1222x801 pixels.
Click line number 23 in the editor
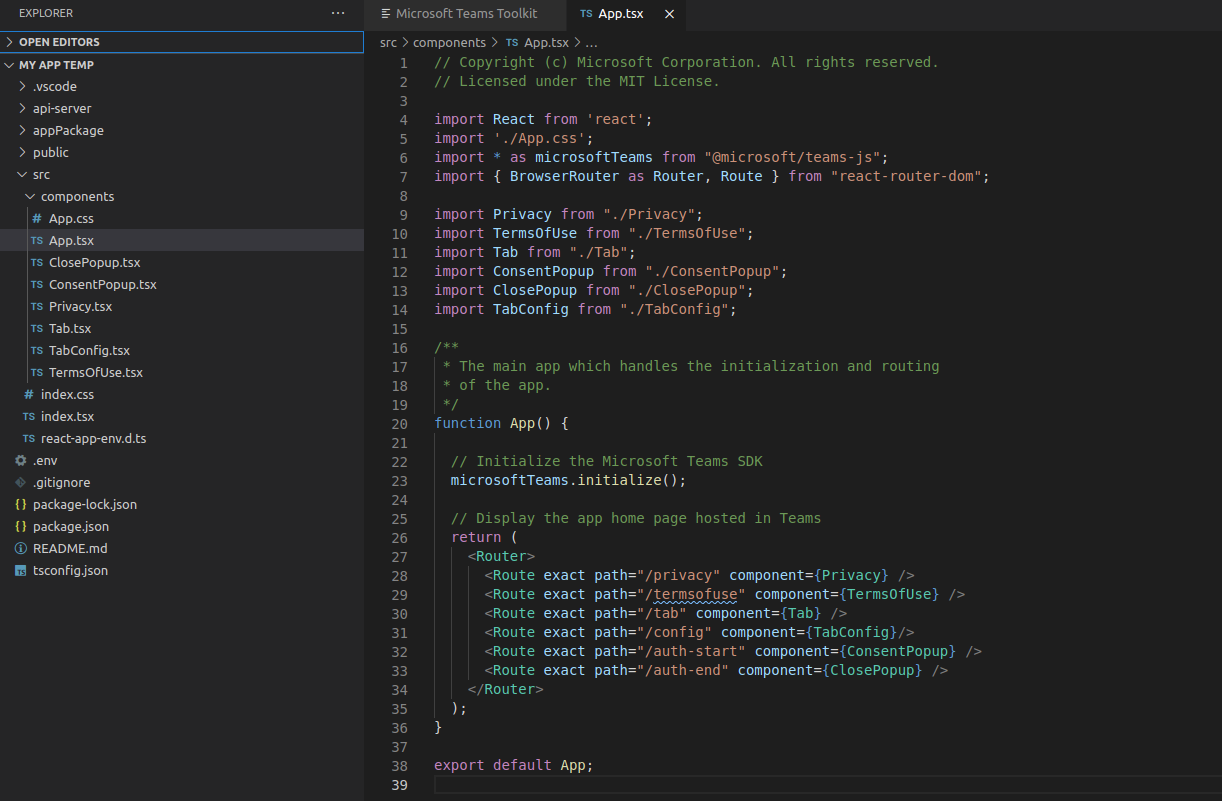[x=399, y=480]
